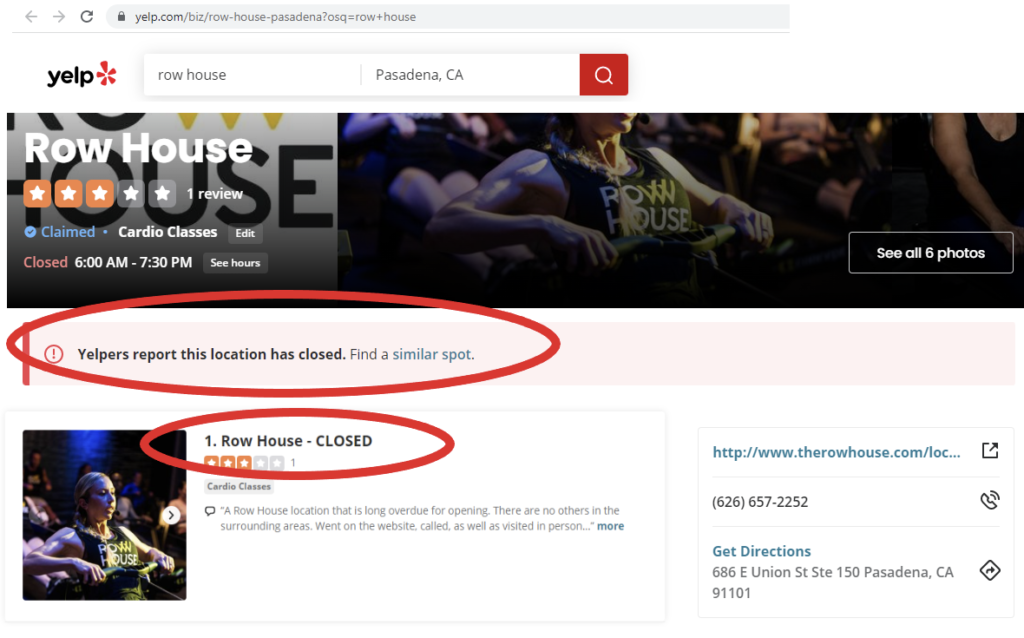Click the phone number (626) 657-2252
The height and width of the screenshot is (638, 1024).
click(x=760, y=502)
